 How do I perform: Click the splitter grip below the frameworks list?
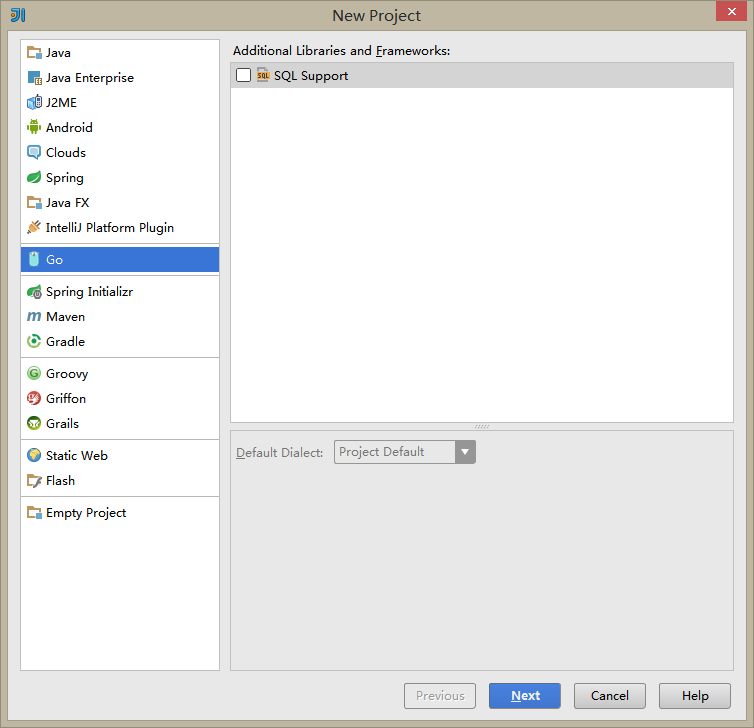pyautogui.click(x=482, y=426)
